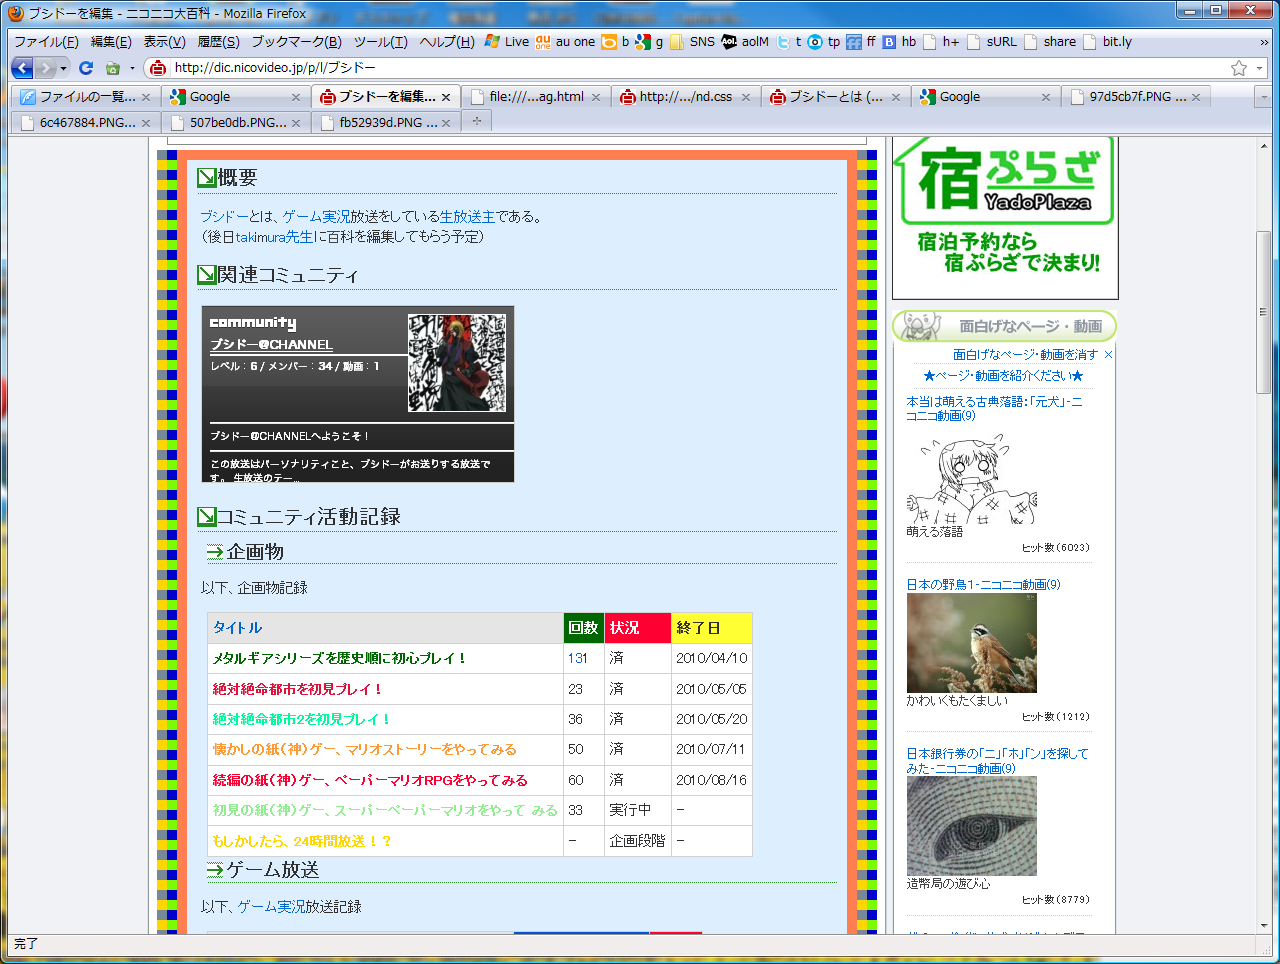Go back with the navigation arrow

pyautogui.click(x=22, y=68)
